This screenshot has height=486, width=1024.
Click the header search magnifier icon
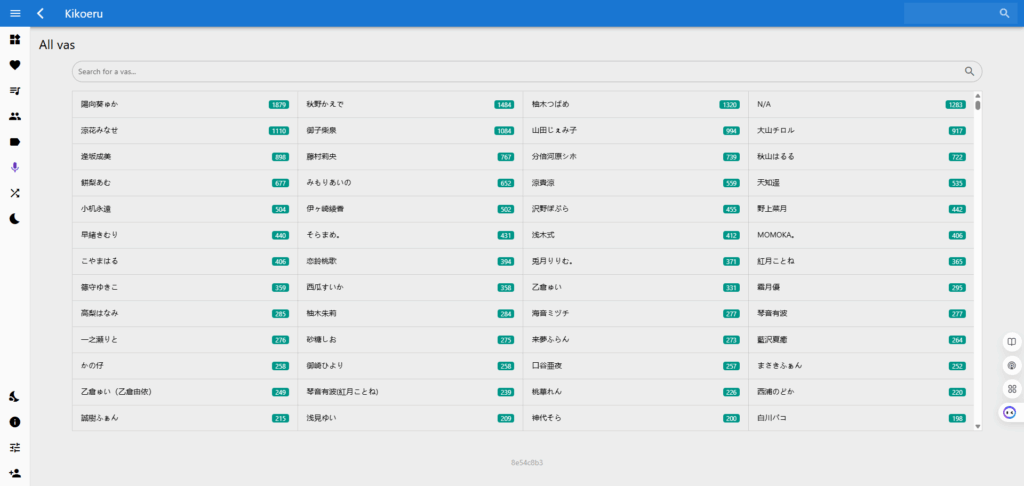click(1004, 13)
